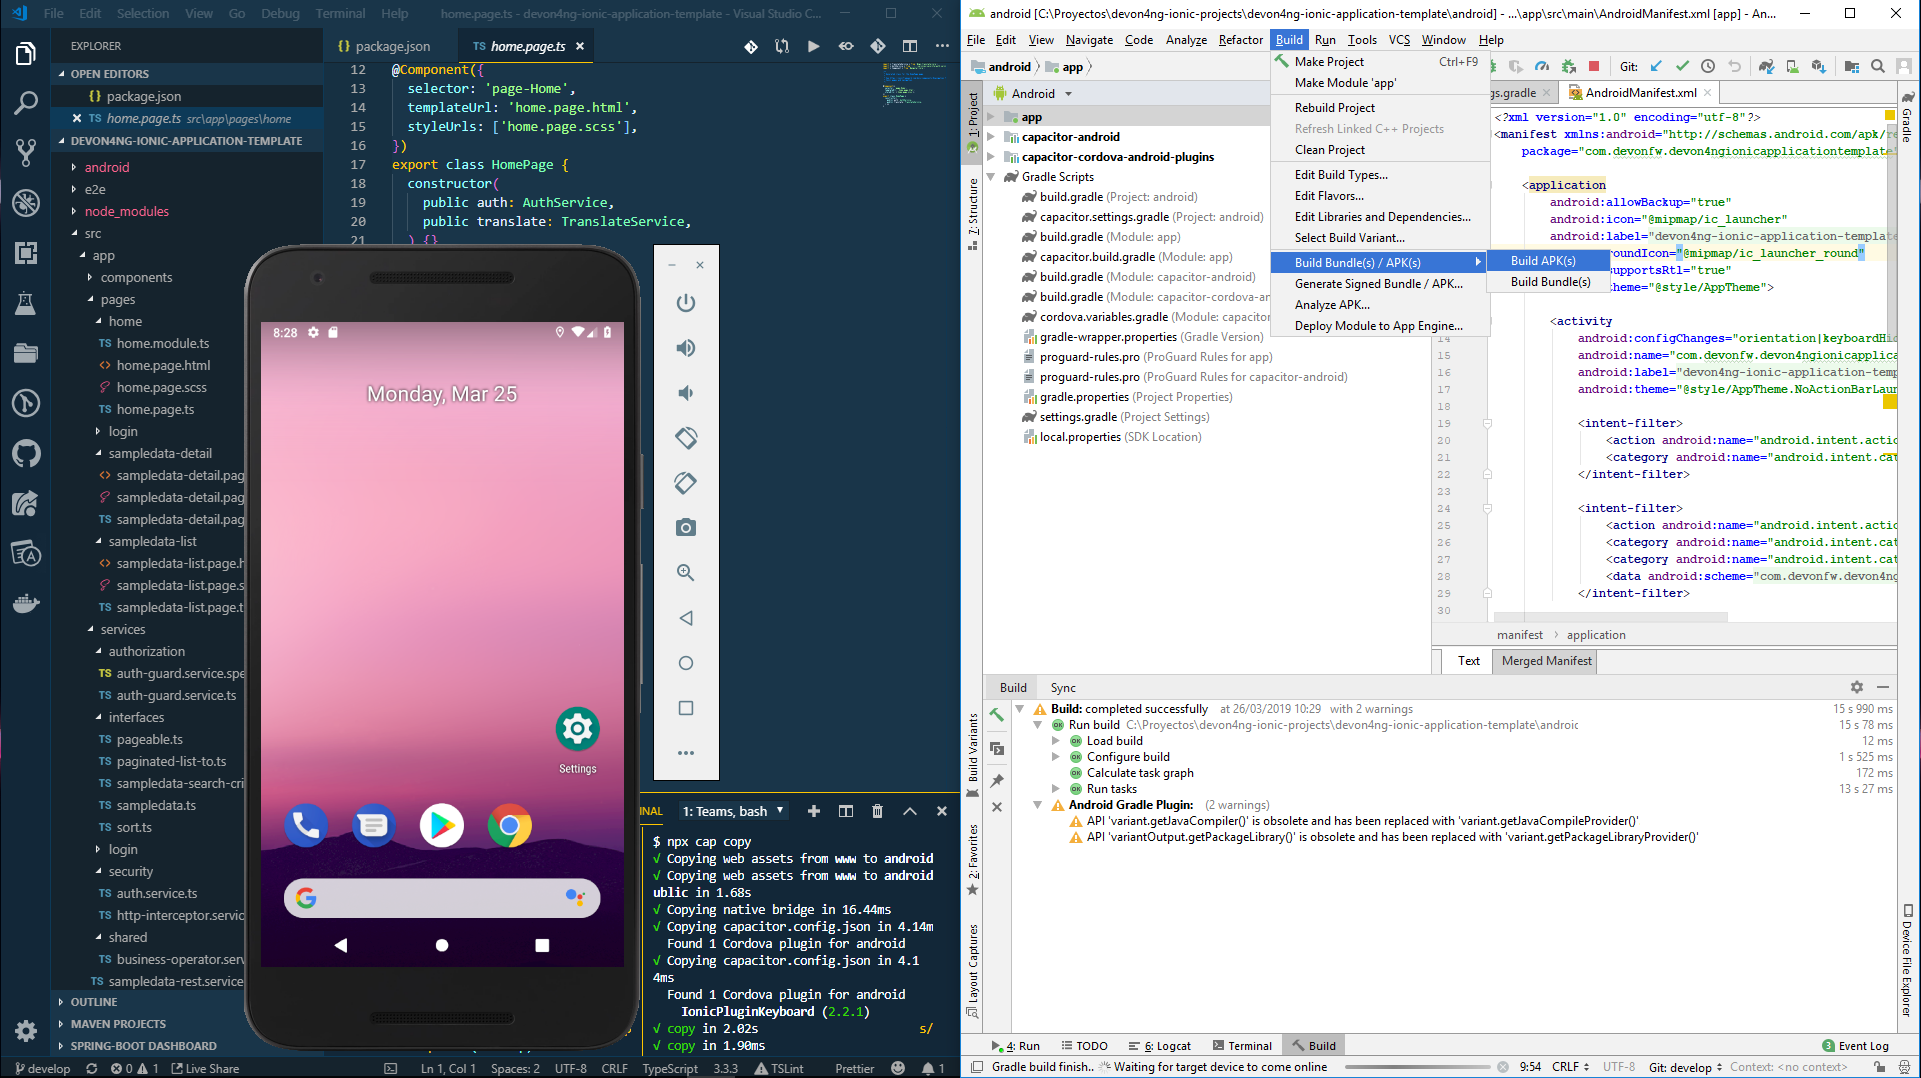The height and width of the screenshot is (1078, 1921).
Task: Open the Settings app on the Android home screen
Action: pos(577,730)
